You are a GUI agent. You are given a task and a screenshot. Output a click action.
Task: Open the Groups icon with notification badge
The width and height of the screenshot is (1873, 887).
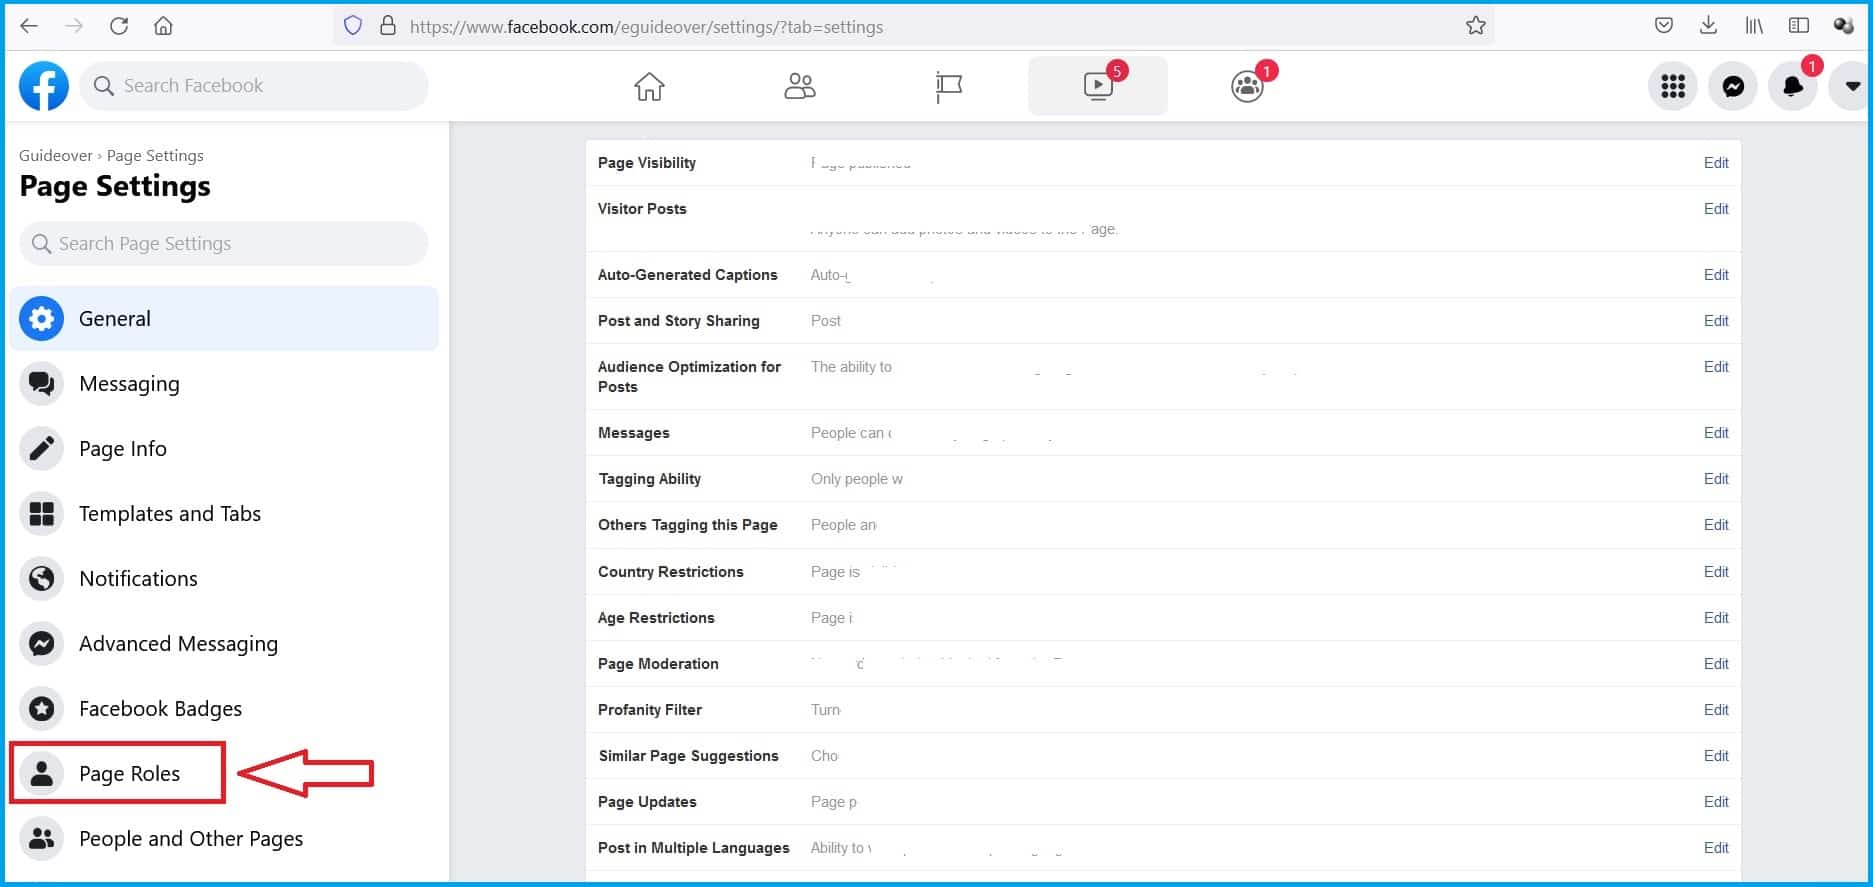pos(1247,87)
